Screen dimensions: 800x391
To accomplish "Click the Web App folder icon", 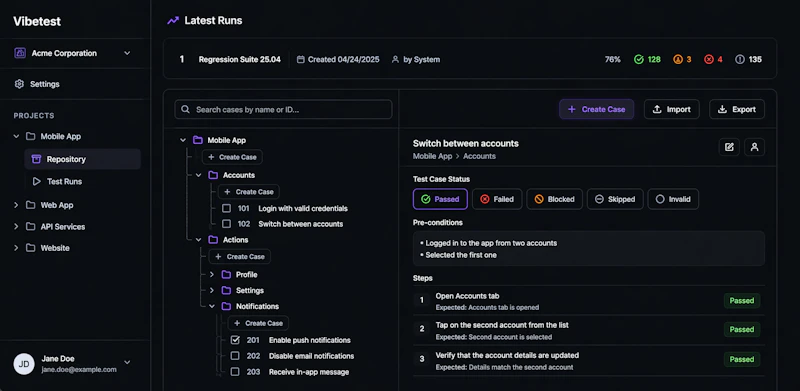I will pyautogui.click(x=31, y=205).
